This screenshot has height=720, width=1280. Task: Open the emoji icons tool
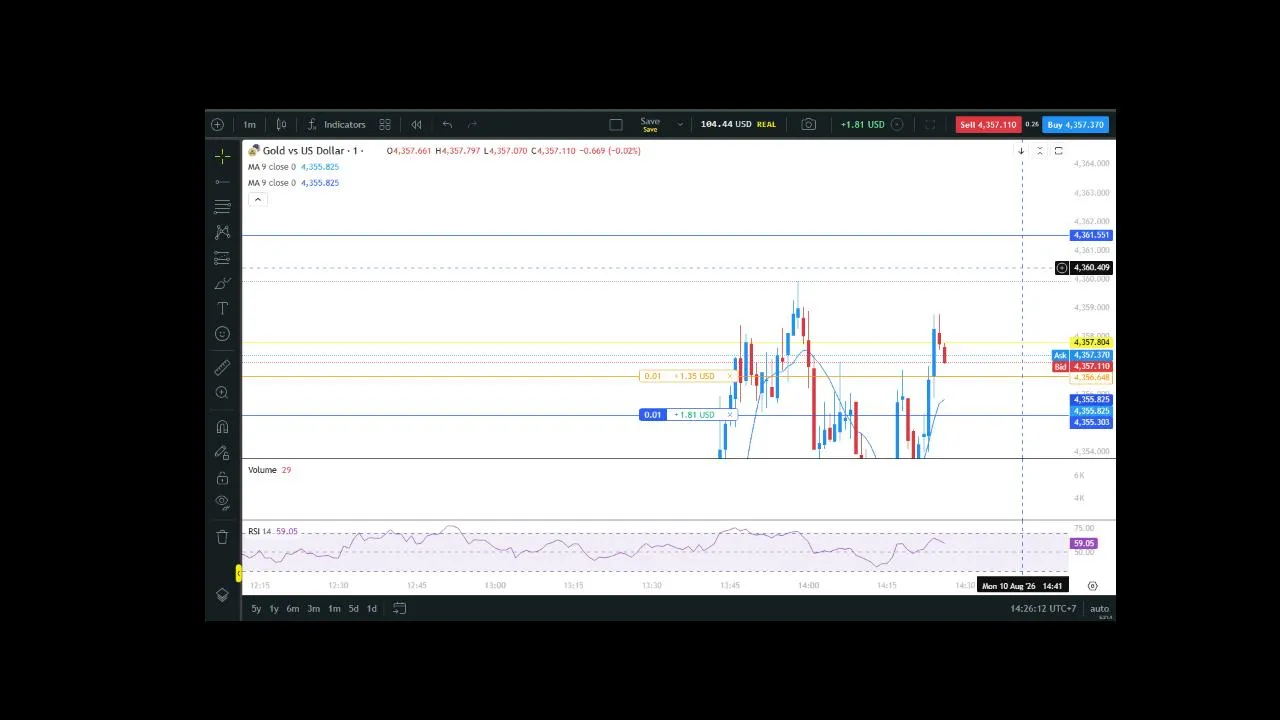222,334
